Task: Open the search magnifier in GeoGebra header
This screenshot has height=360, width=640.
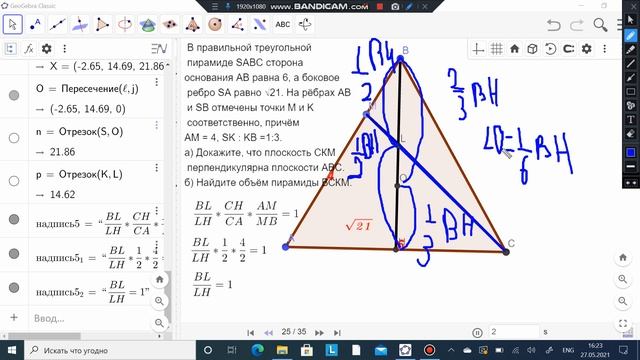Action: [600, 25]
